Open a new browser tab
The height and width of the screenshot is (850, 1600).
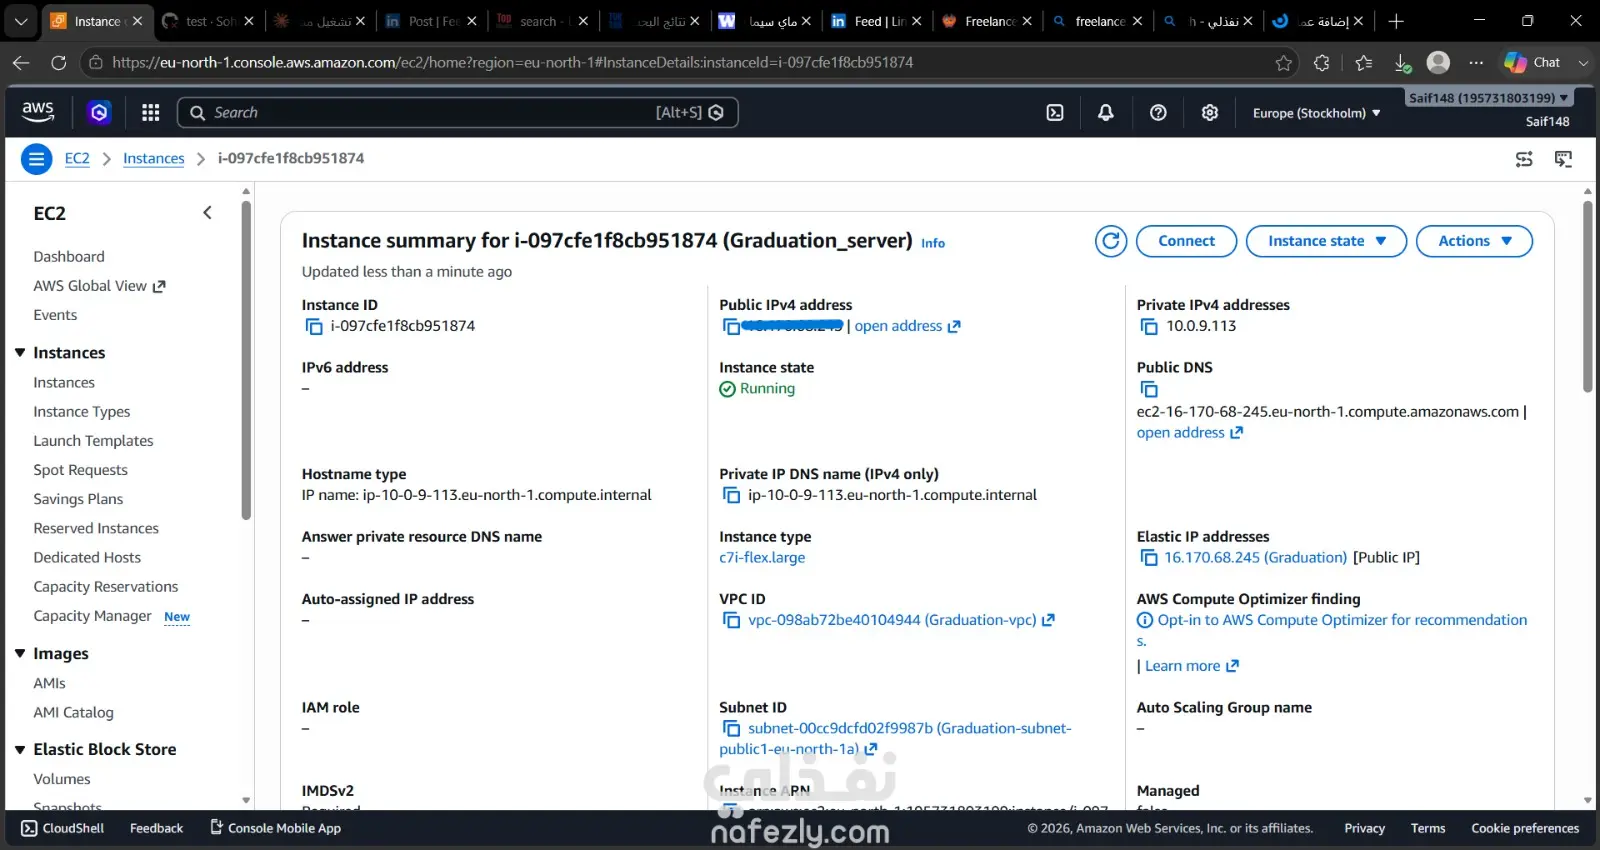point(1396,21)
